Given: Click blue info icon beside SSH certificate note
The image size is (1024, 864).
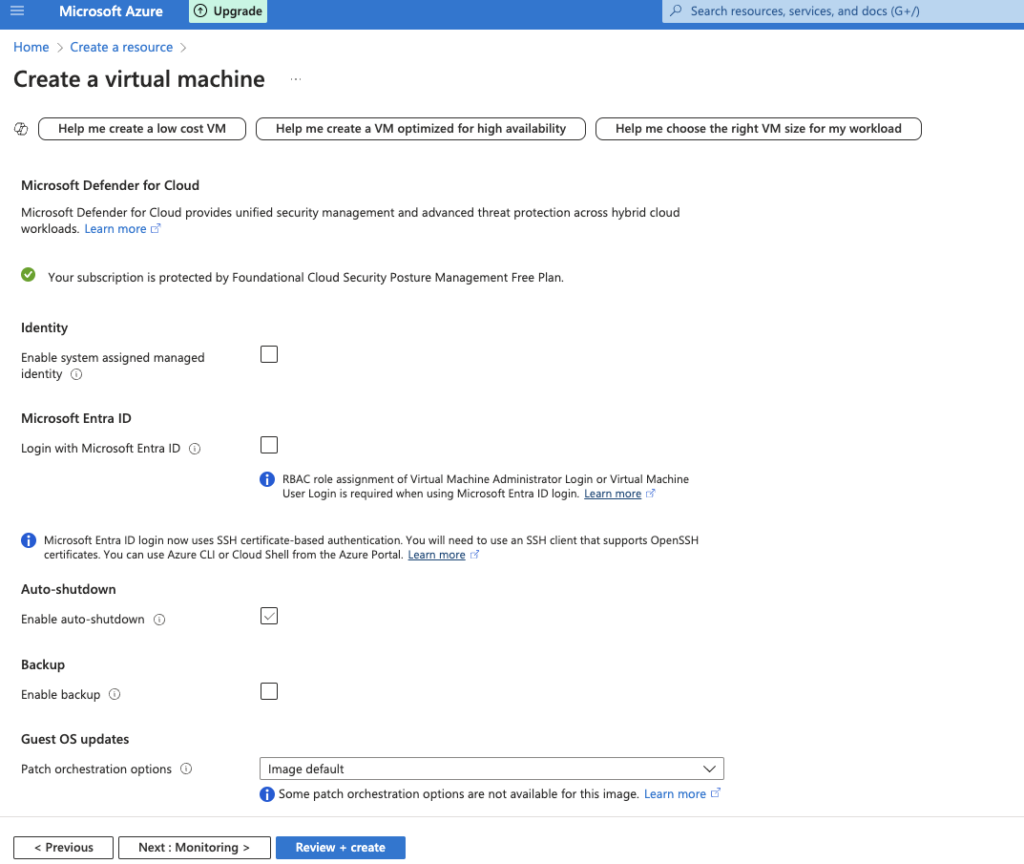Looking at the screenshot, I should coord(28,540).
